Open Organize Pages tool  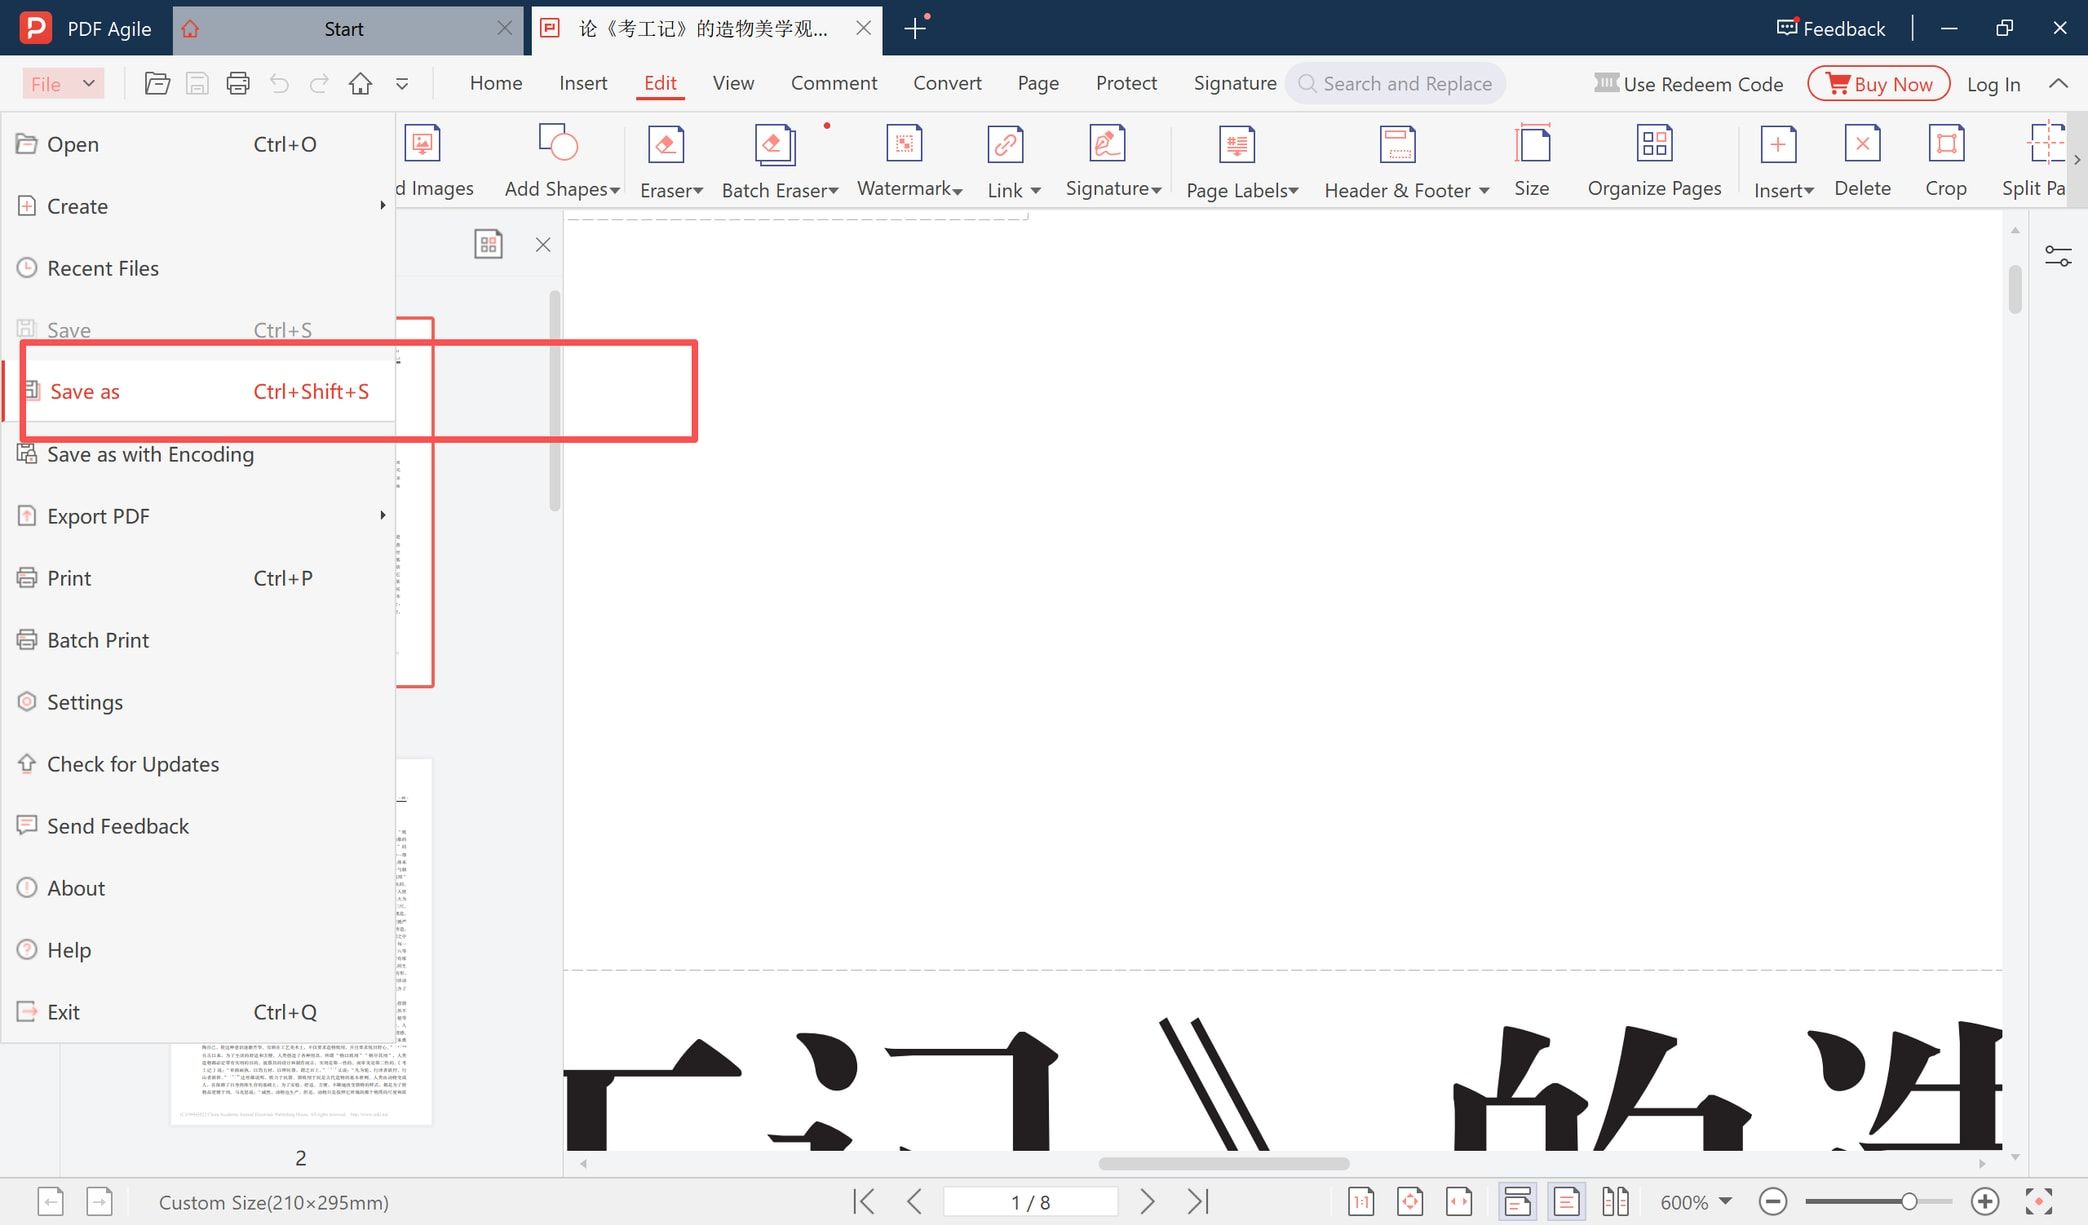point(1654,160)
